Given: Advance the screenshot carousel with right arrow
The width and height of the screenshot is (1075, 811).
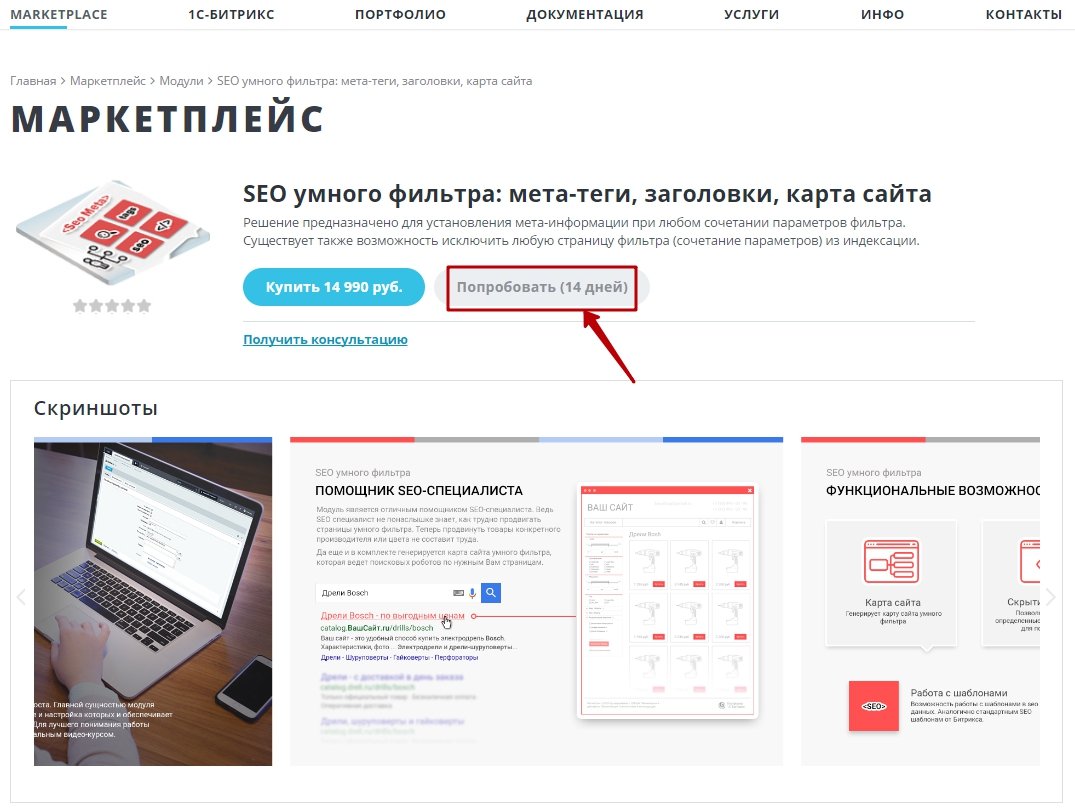Looking at the screenshot, I should click(1050, 597).
